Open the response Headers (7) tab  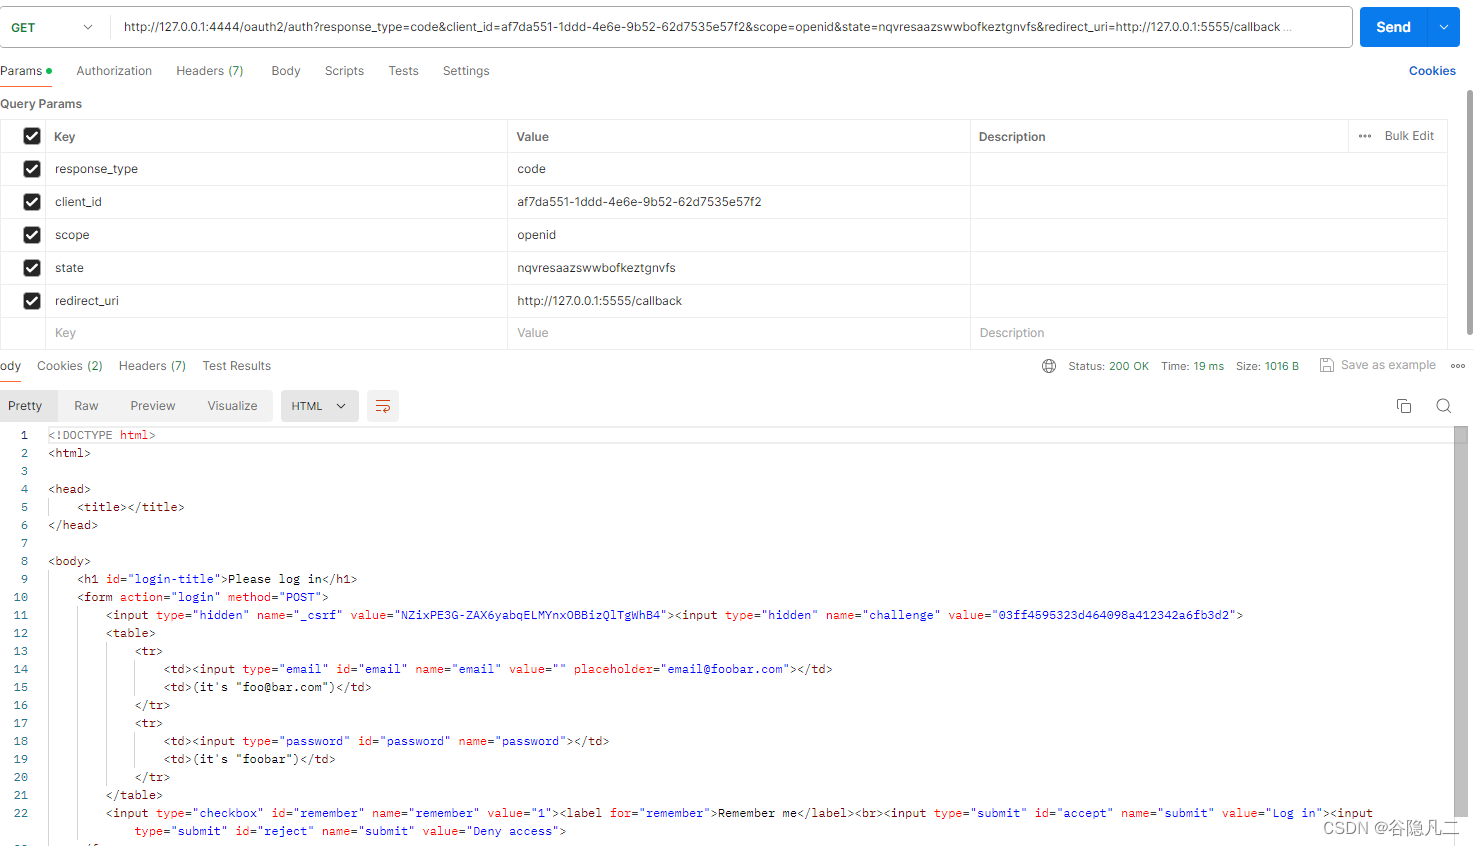pos(152,366)
